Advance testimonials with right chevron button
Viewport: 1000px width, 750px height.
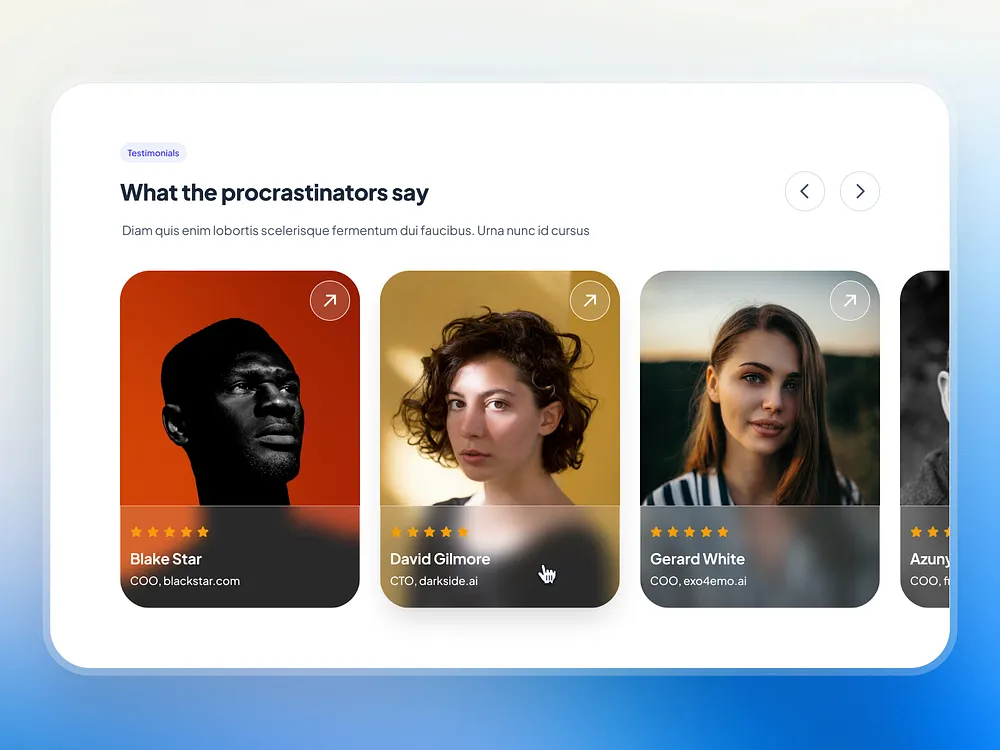860,191
